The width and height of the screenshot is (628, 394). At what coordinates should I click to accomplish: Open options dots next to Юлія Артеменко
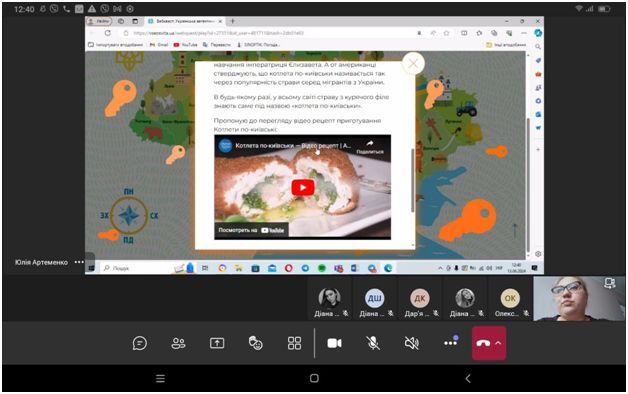pyautogui.click(x=79, y=262)
